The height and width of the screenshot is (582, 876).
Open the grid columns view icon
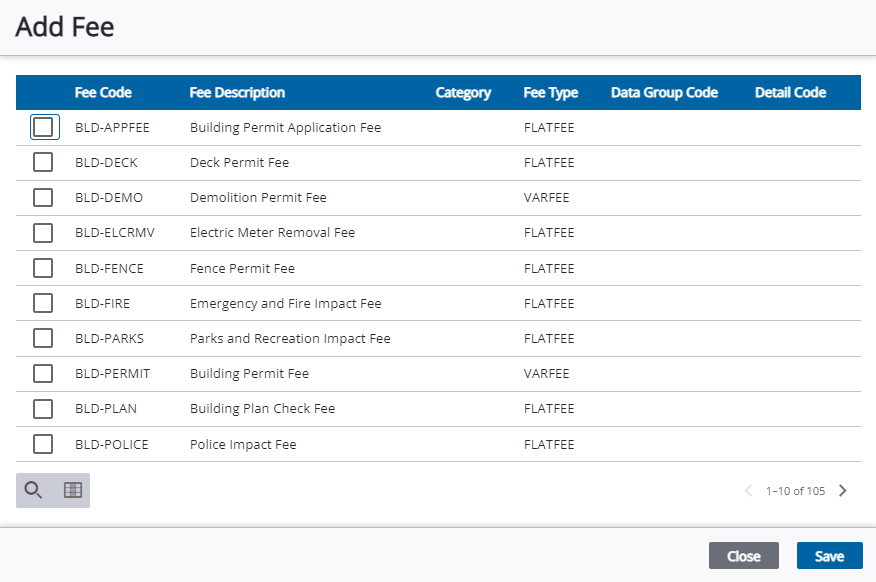pyautogui.click(x=72, y=490)
